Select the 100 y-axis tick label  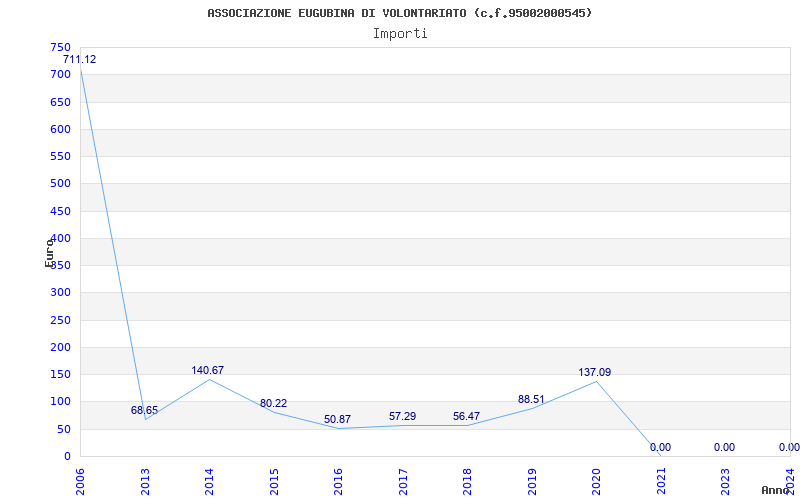point(60,402)
